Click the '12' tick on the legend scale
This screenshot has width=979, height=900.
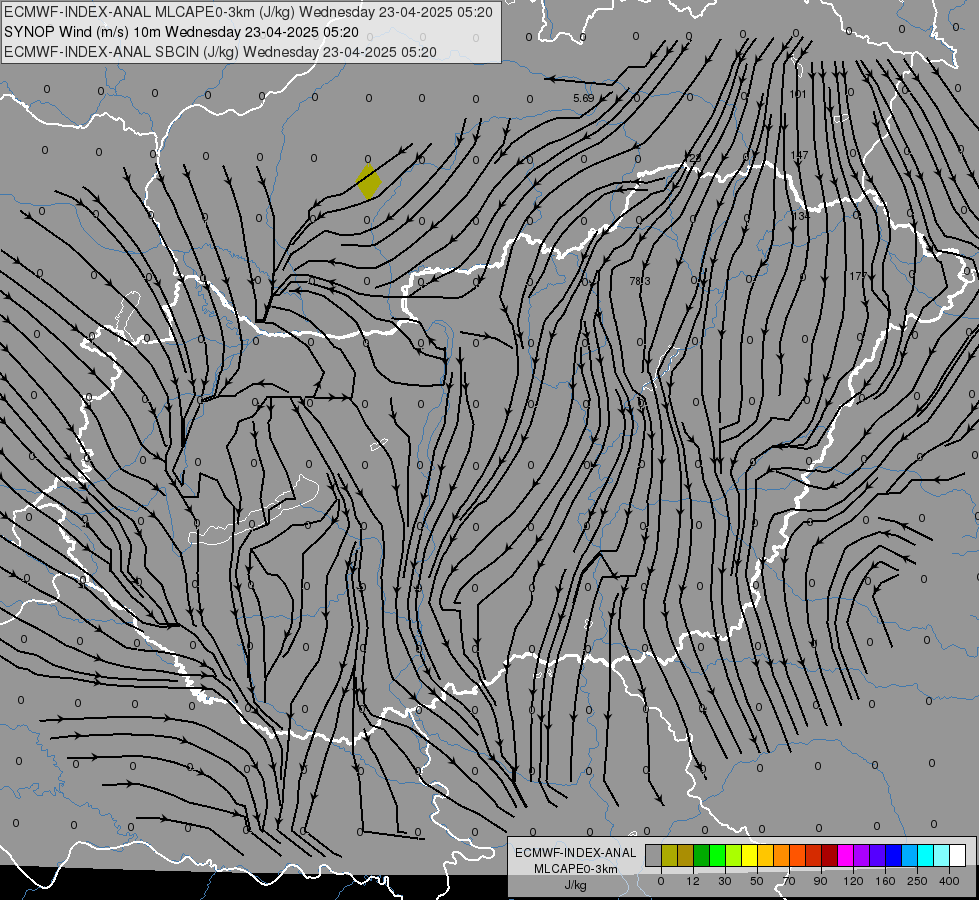click(x=692, y=881)
